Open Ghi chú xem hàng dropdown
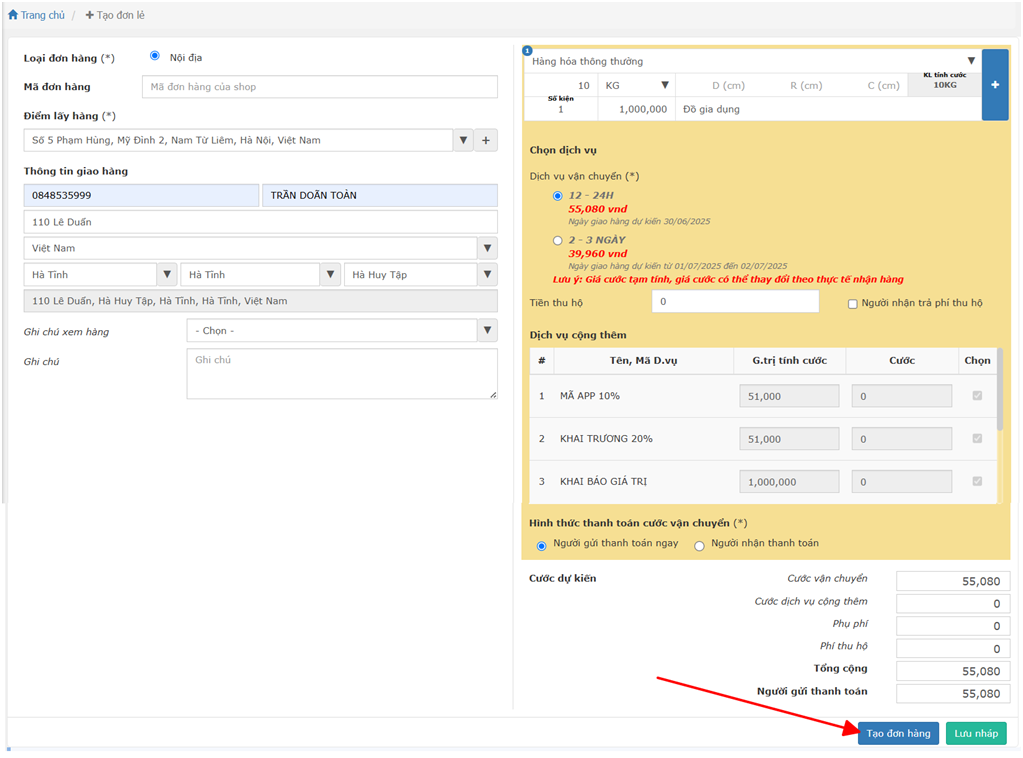Viewport: 1023px width, 758px height. pos(487,331)
